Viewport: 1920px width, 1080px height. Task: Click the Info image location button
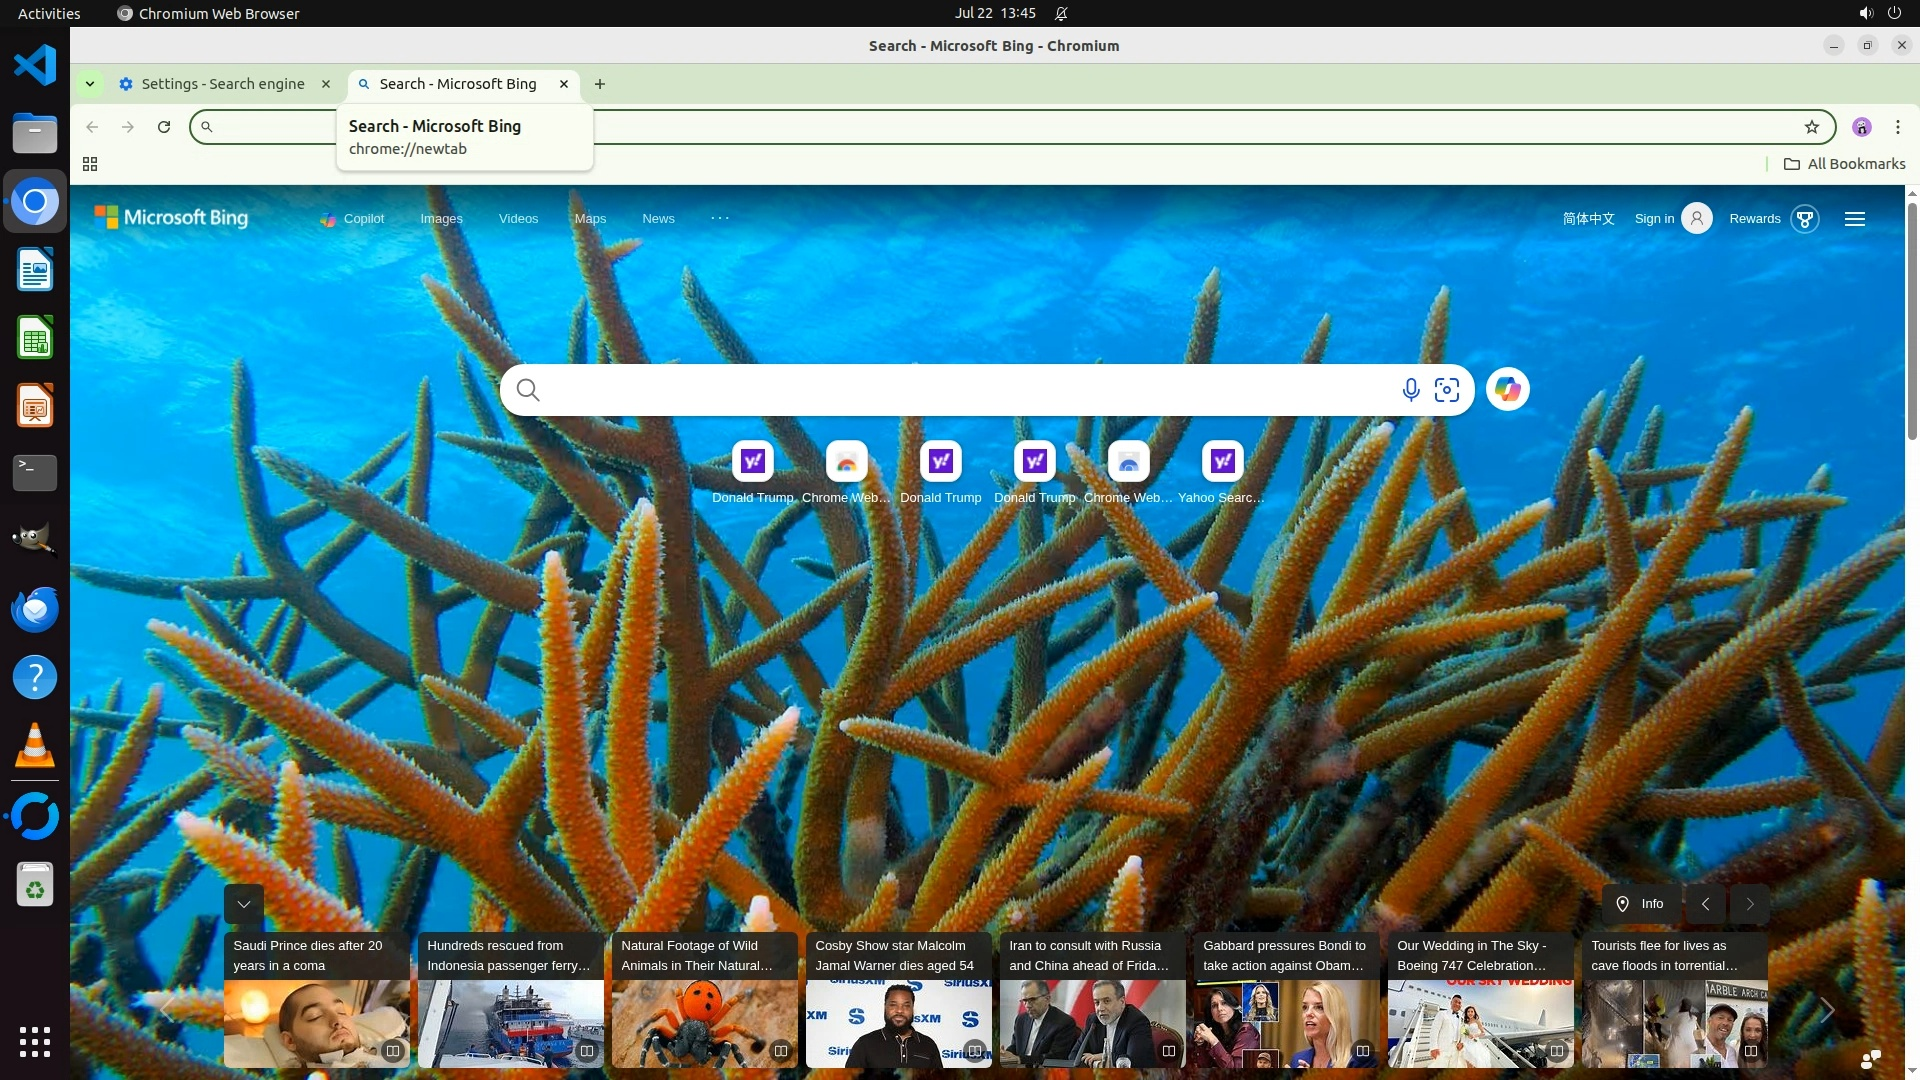1640,904
